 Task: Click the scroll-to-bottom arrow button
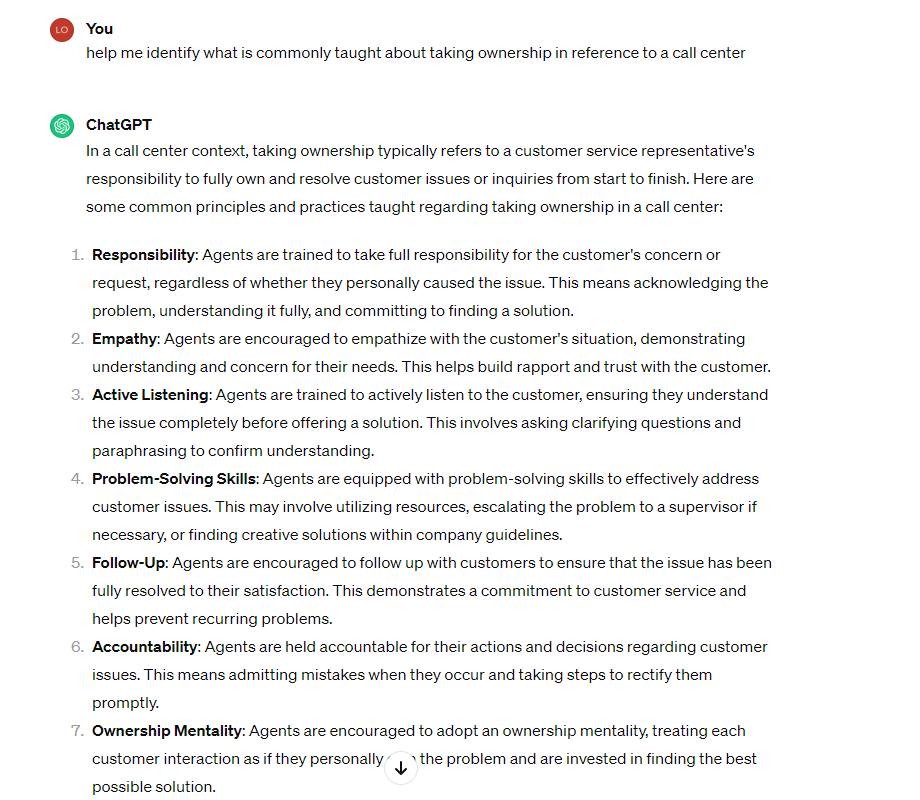coord(401,768)
